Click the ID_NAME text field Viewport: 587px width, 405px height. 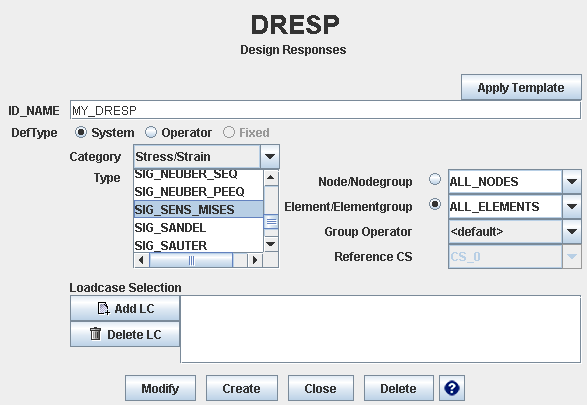325,110
